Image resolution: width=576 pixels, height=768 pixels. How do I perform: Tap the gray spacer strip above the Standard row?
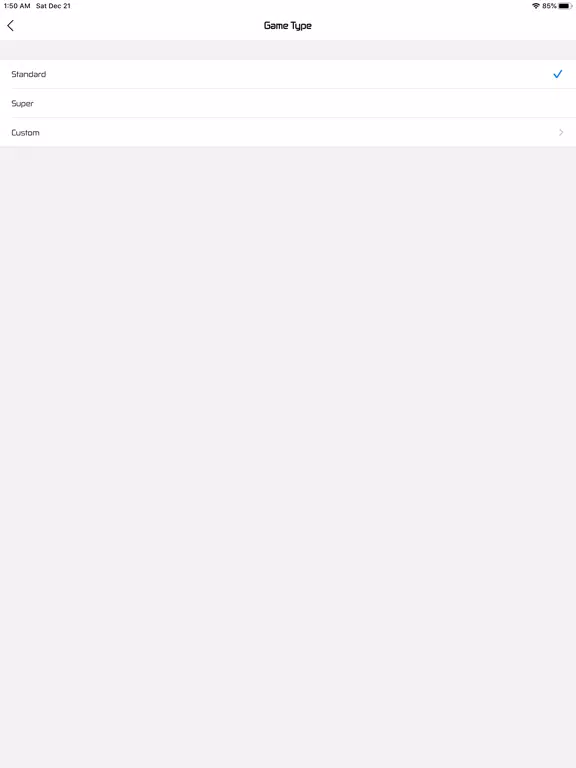tap(288, 50)
